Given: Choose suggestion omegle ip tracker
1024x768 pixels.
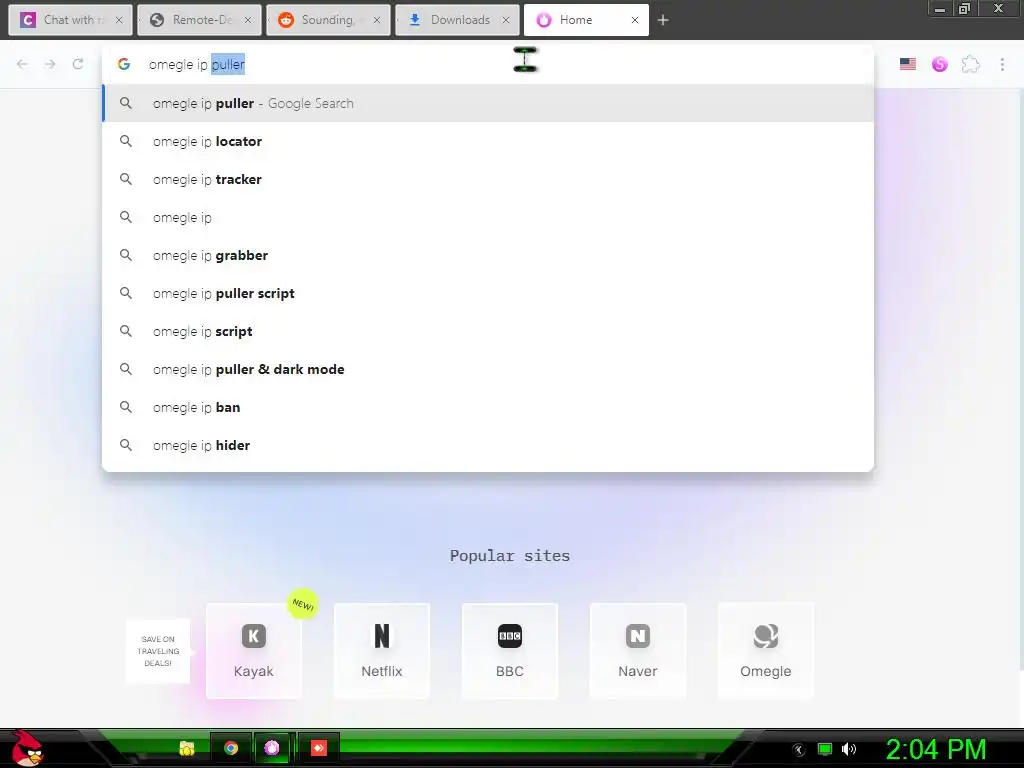Looking at the screenshot, I should point(488,179).
